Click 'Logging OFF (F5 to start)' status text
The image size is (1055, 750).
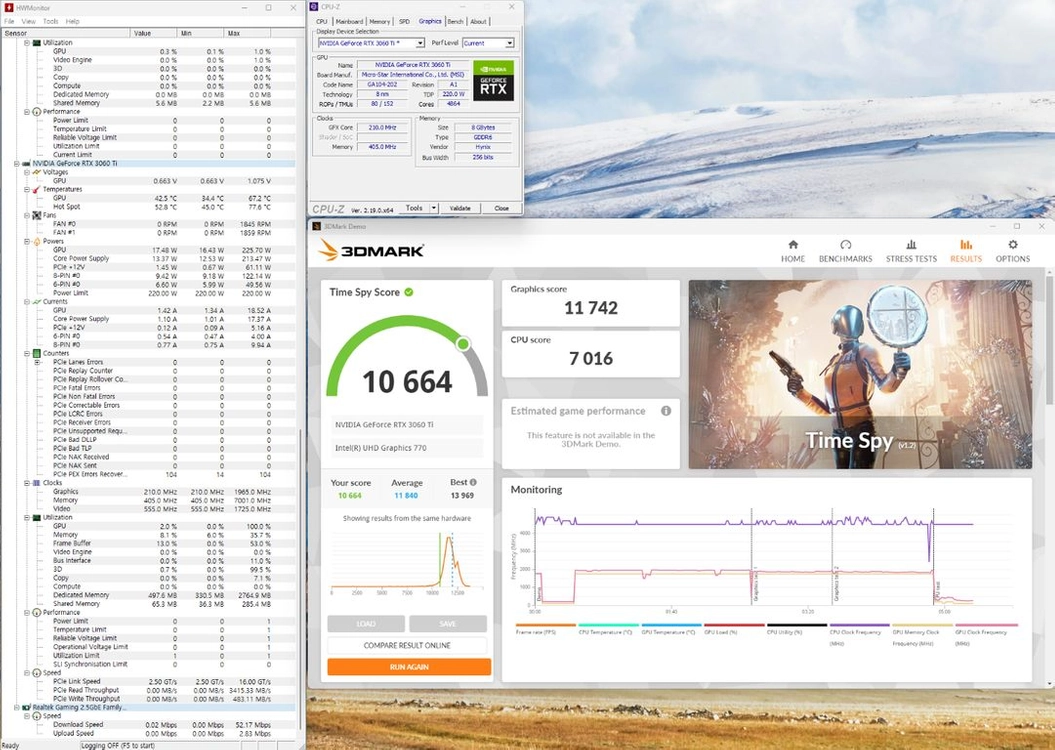[118, 745]
